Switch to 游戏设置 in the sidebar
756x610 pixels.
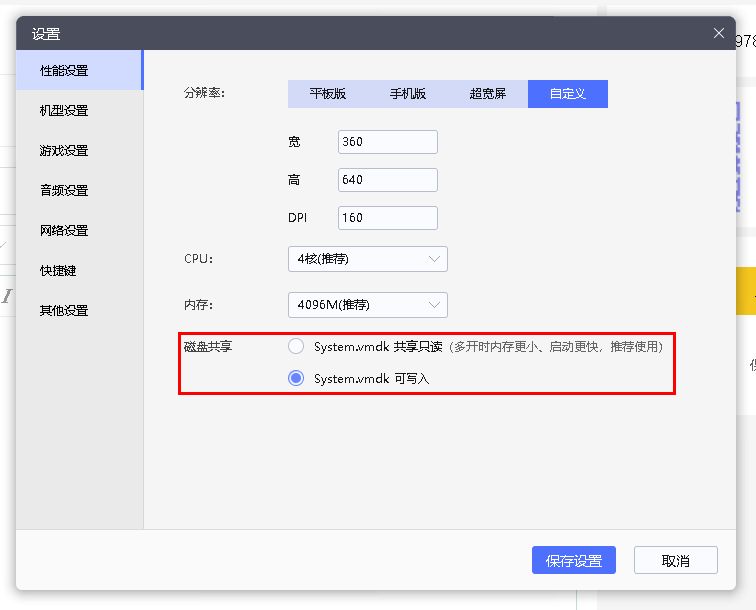click(x=64, y=151)
